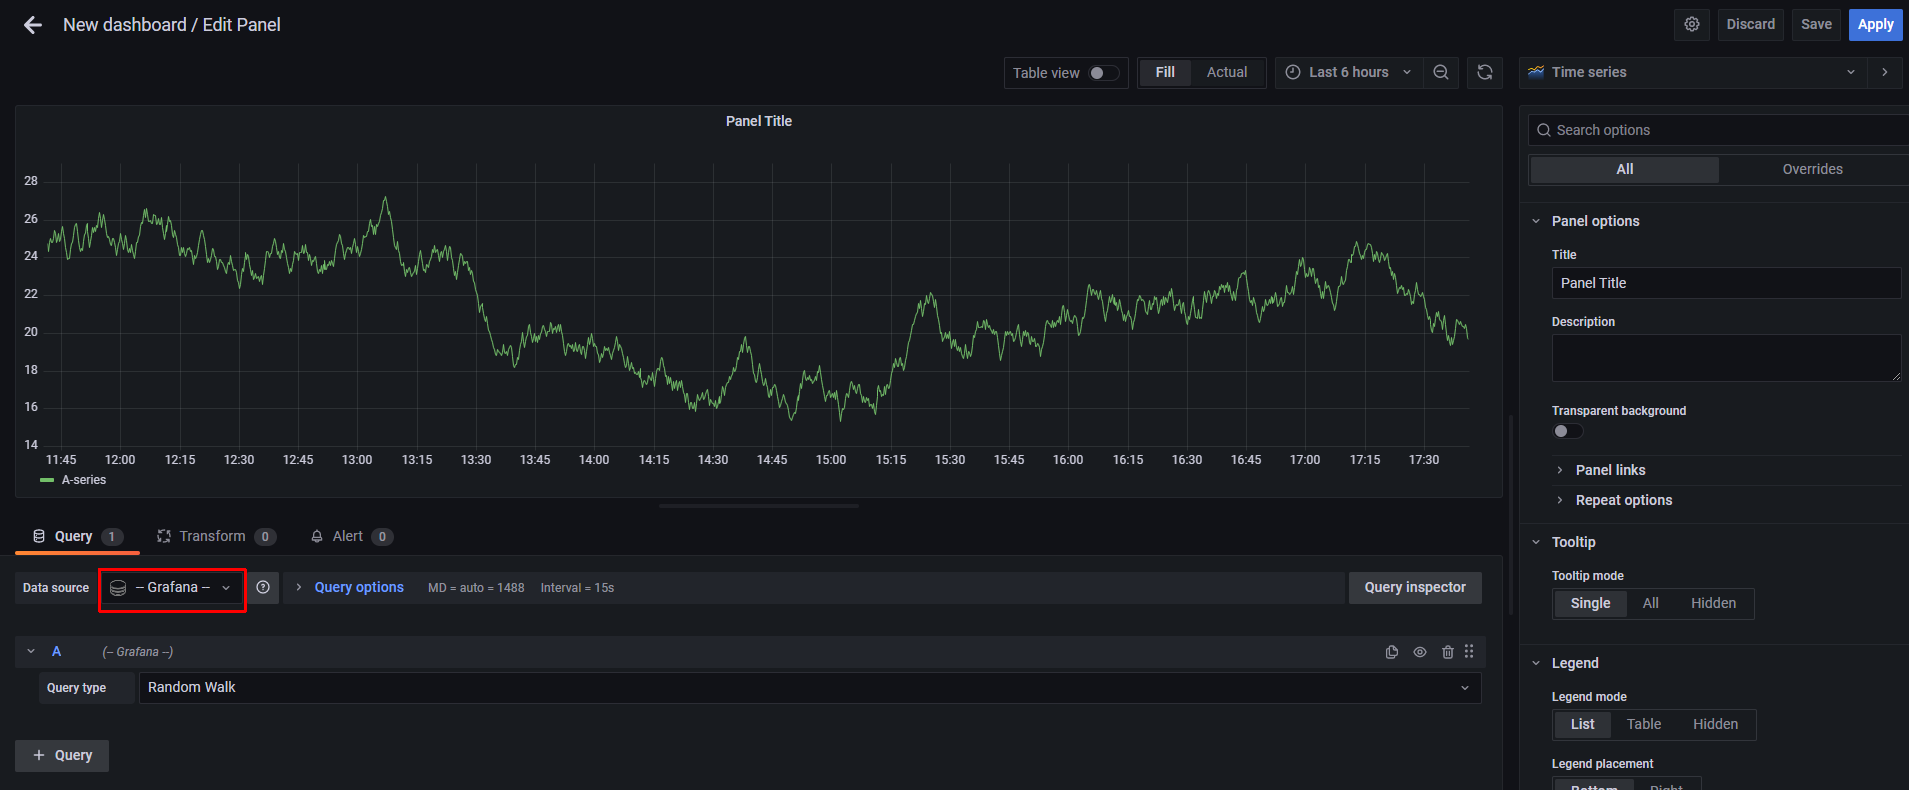Open the Last 6 hours time picker
This screenshot has width=1909, height=790.
1348,73
